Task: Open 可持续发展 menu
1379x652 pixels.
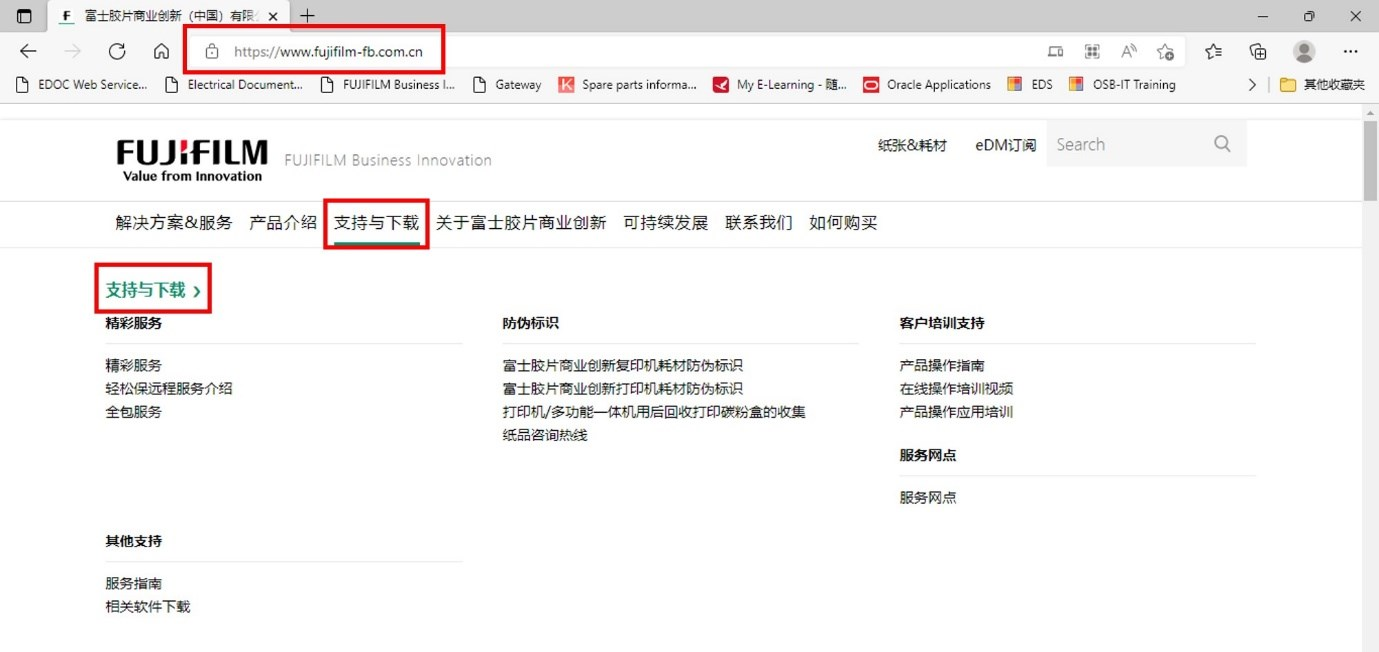Action: point(665,223)
